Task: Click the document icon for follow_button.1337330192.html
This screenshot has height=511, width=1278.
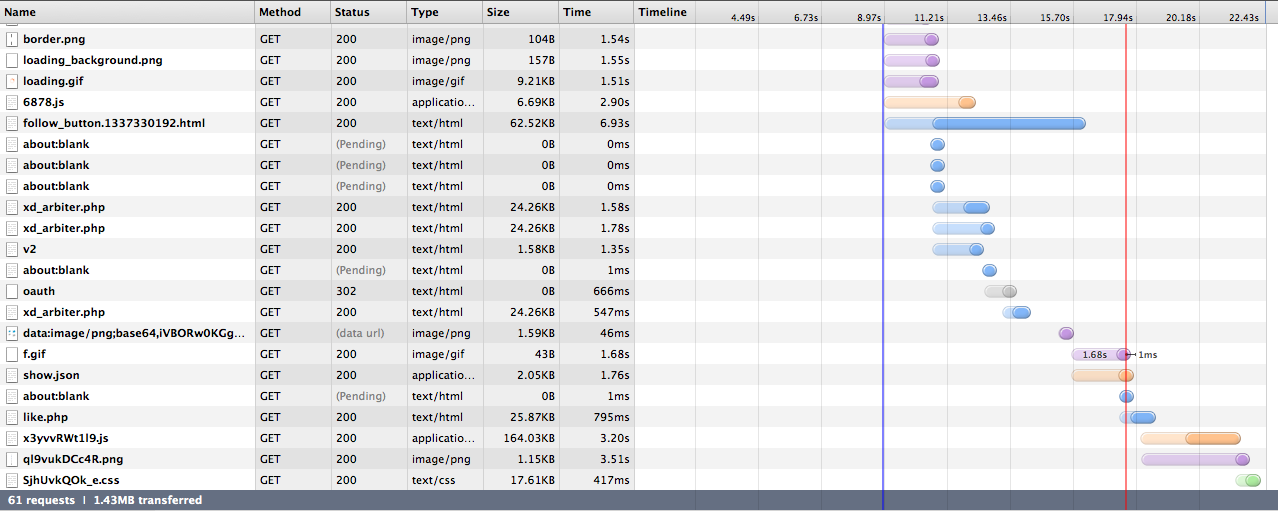Action: click(x=12, y=123)
